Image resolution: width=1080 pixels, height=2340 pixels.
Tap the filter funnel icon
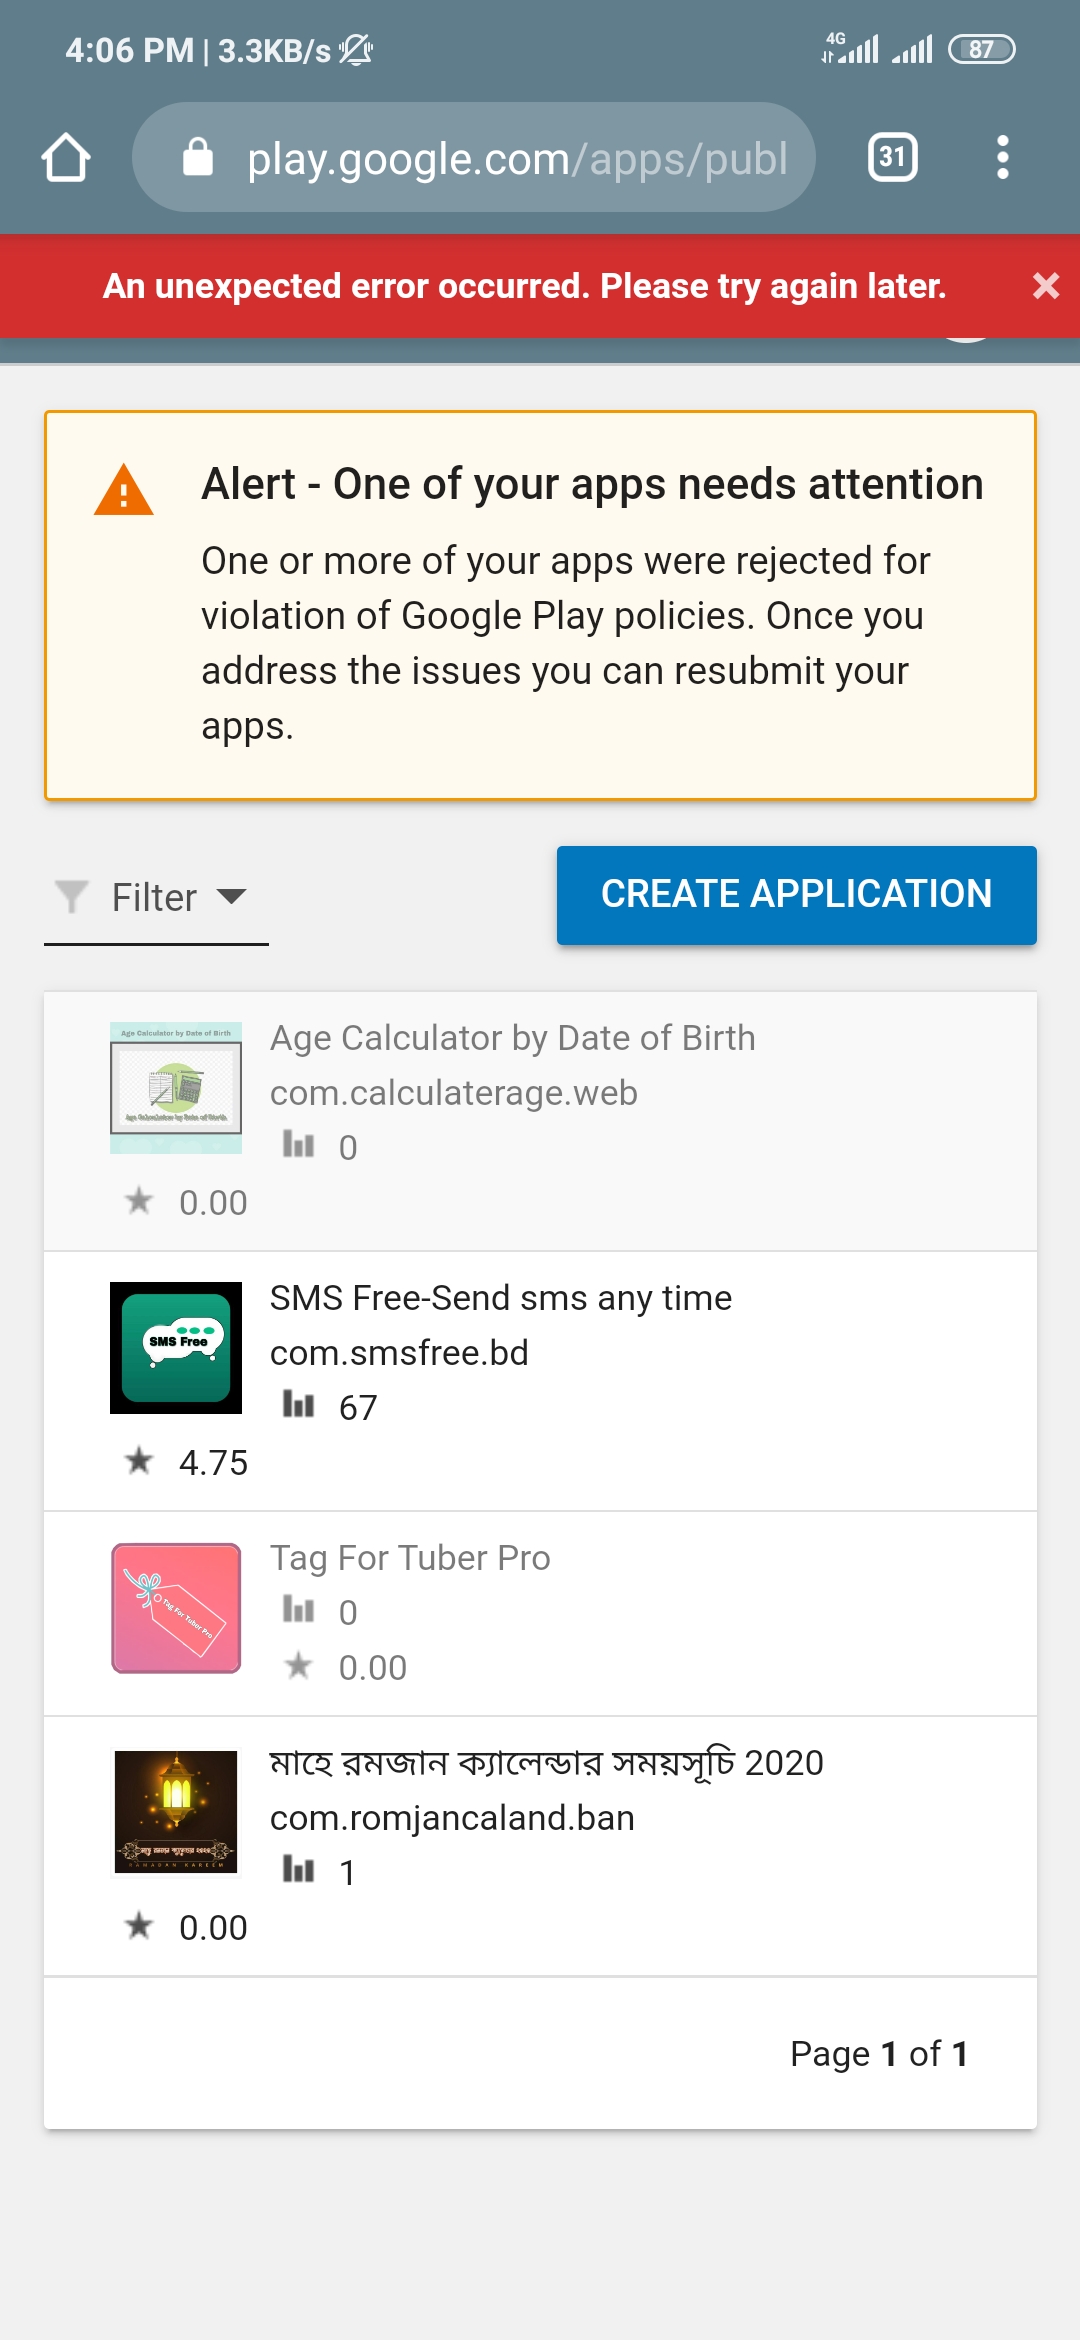coord(72,896)
